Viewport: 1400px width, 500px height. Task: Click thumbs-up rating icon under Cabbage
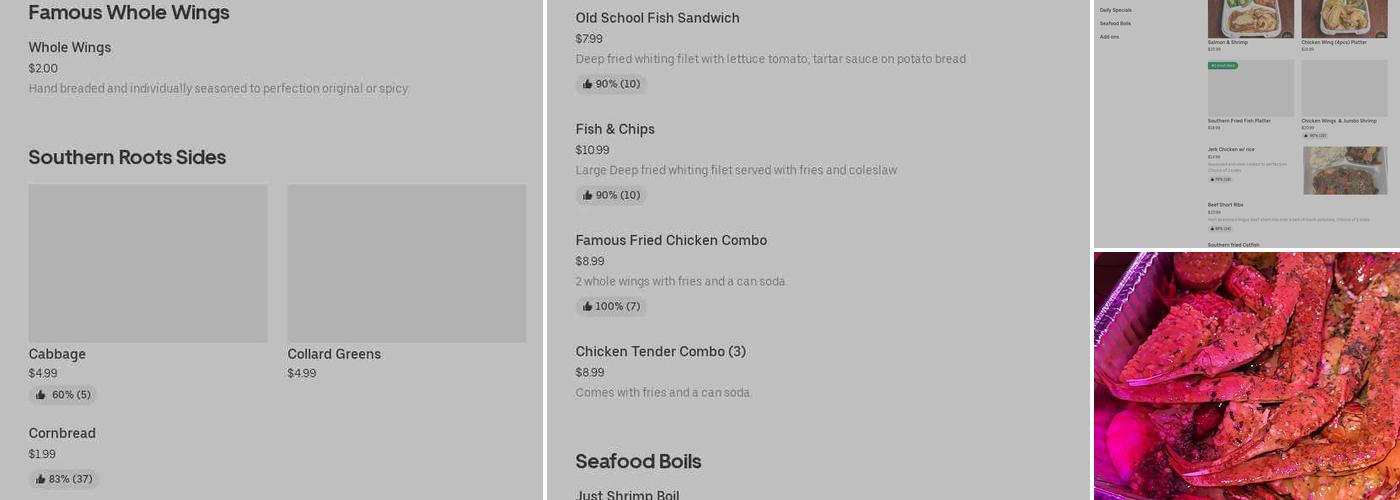(41, 395)
